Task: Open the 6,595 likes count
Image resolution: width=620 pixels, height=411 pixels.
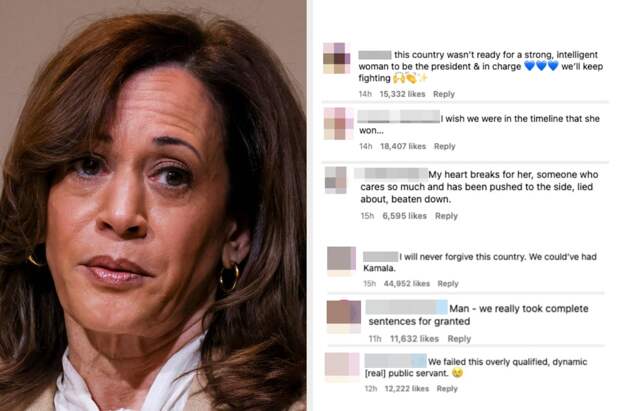Action: (405, 216)
